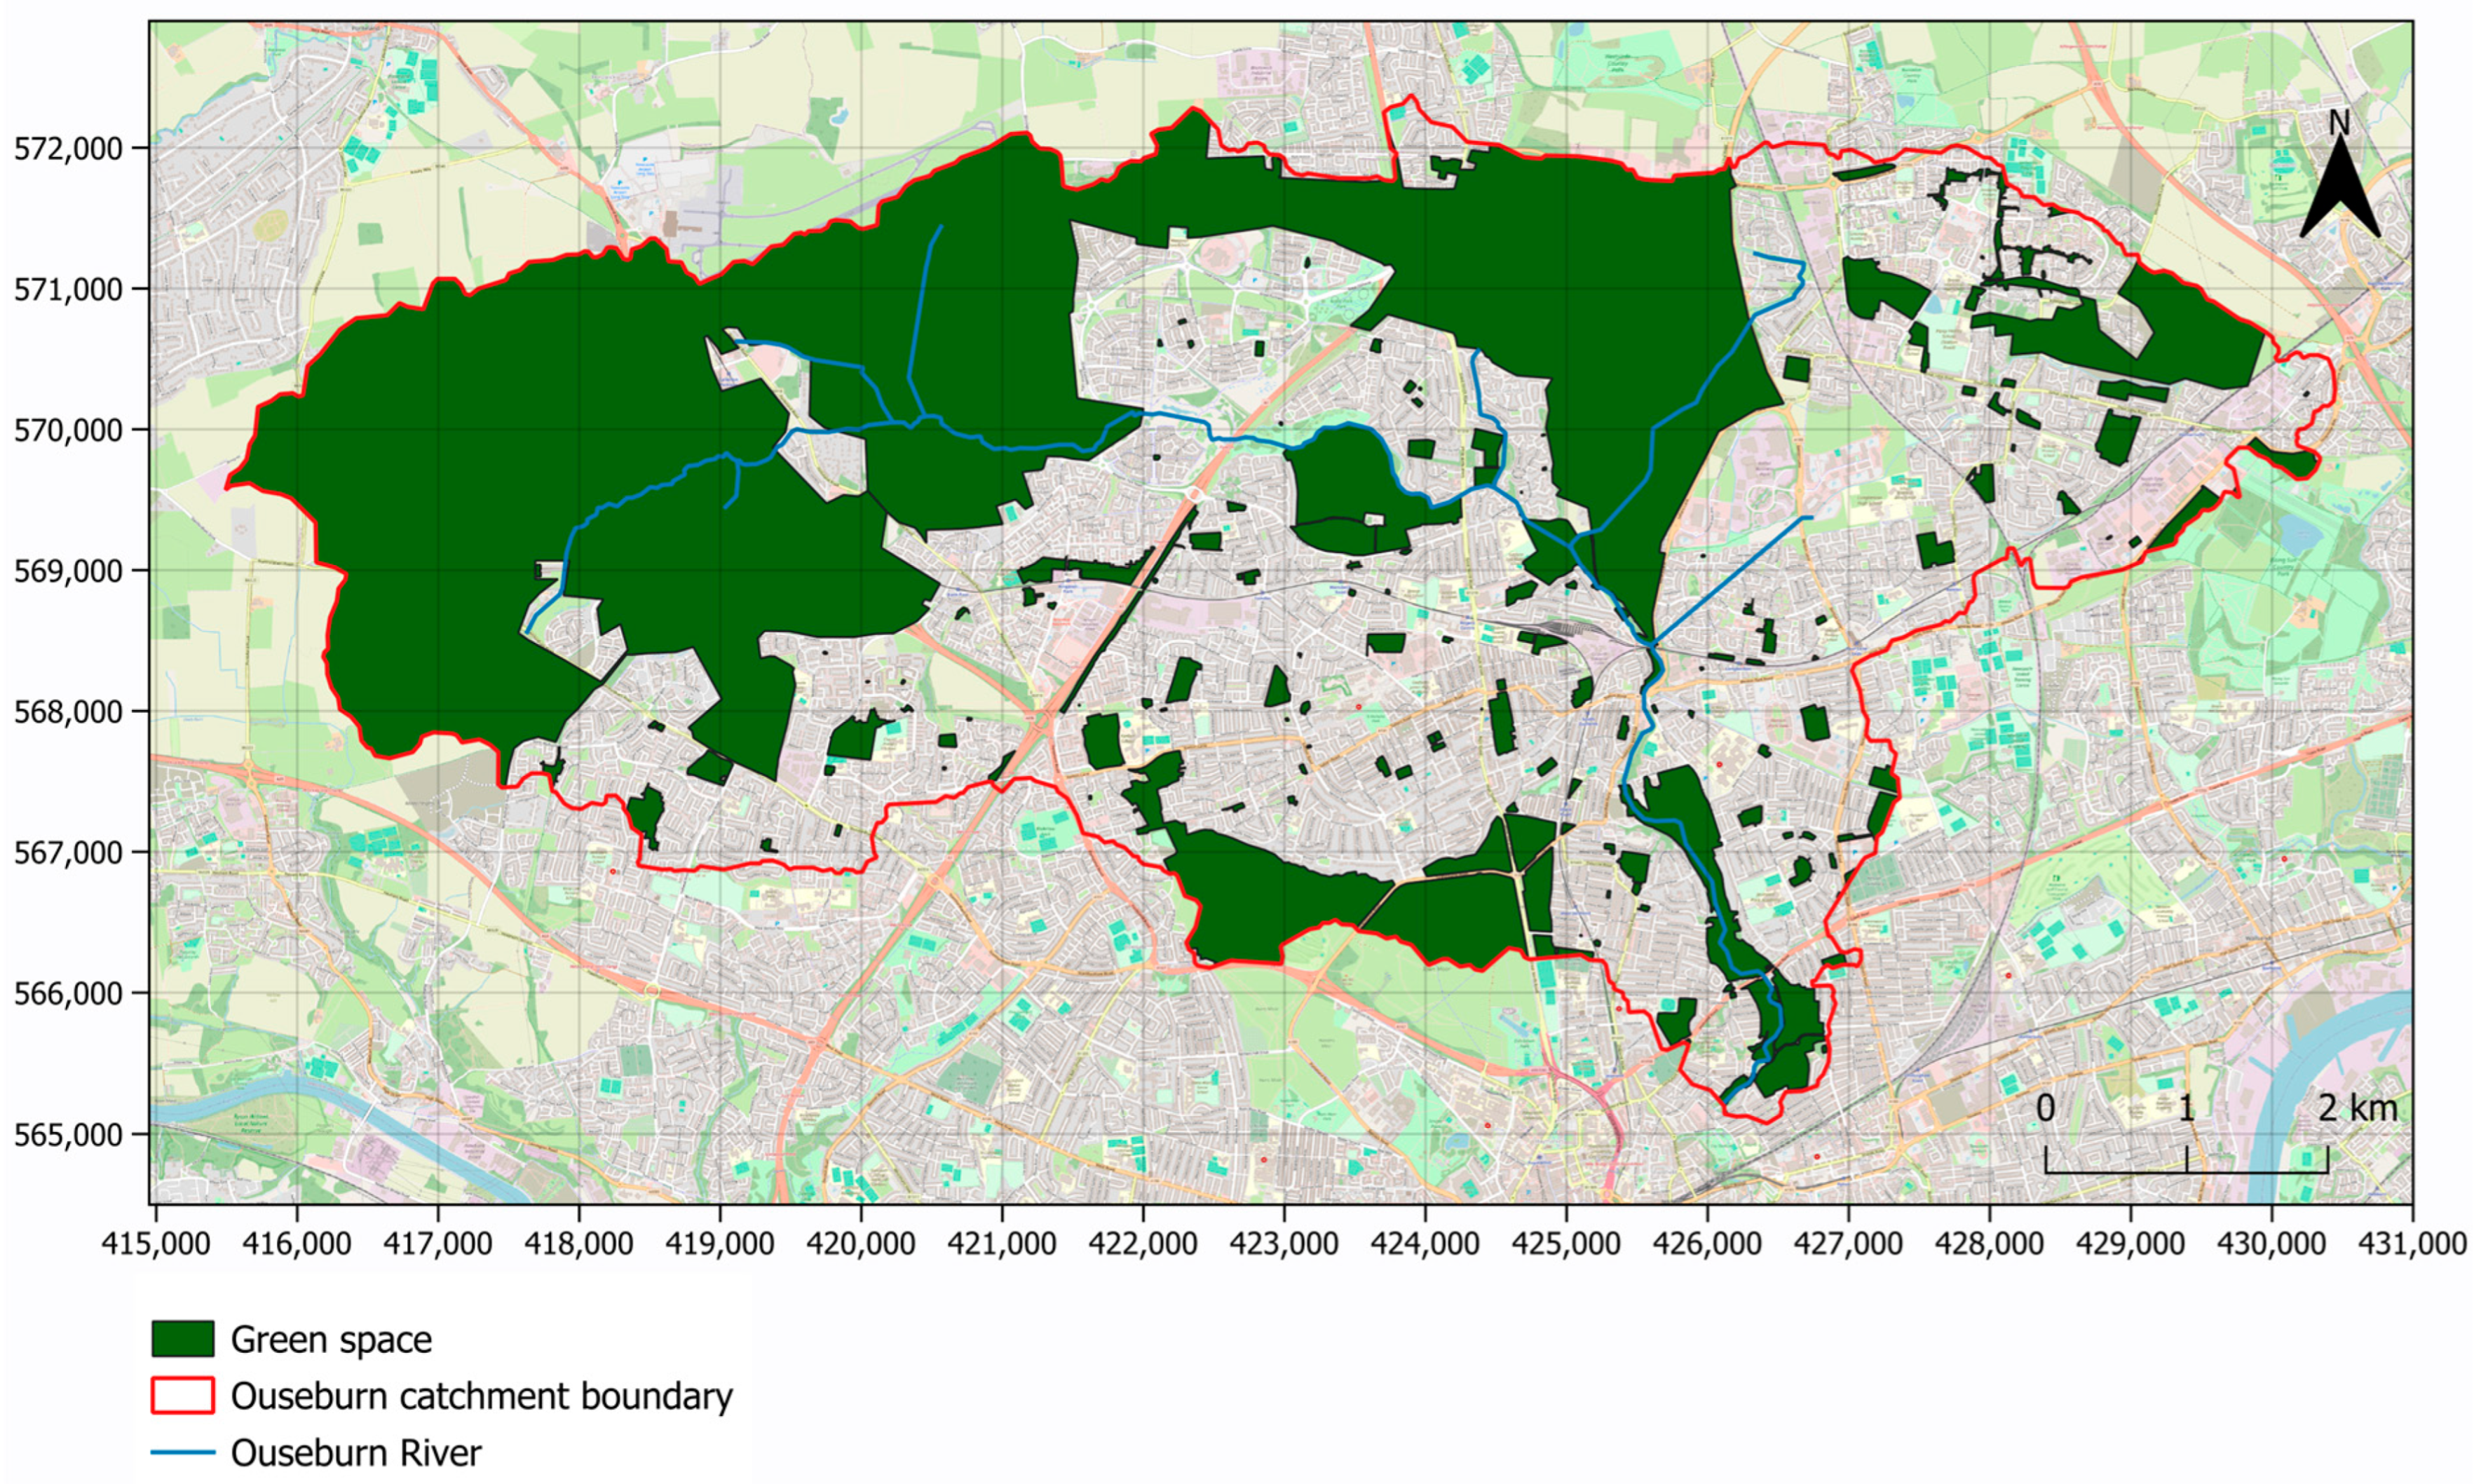Viewport: 2474px width, 1484px height.
Task: Click the Ouseburn River legend line symbol
Action: (184, 1451)
